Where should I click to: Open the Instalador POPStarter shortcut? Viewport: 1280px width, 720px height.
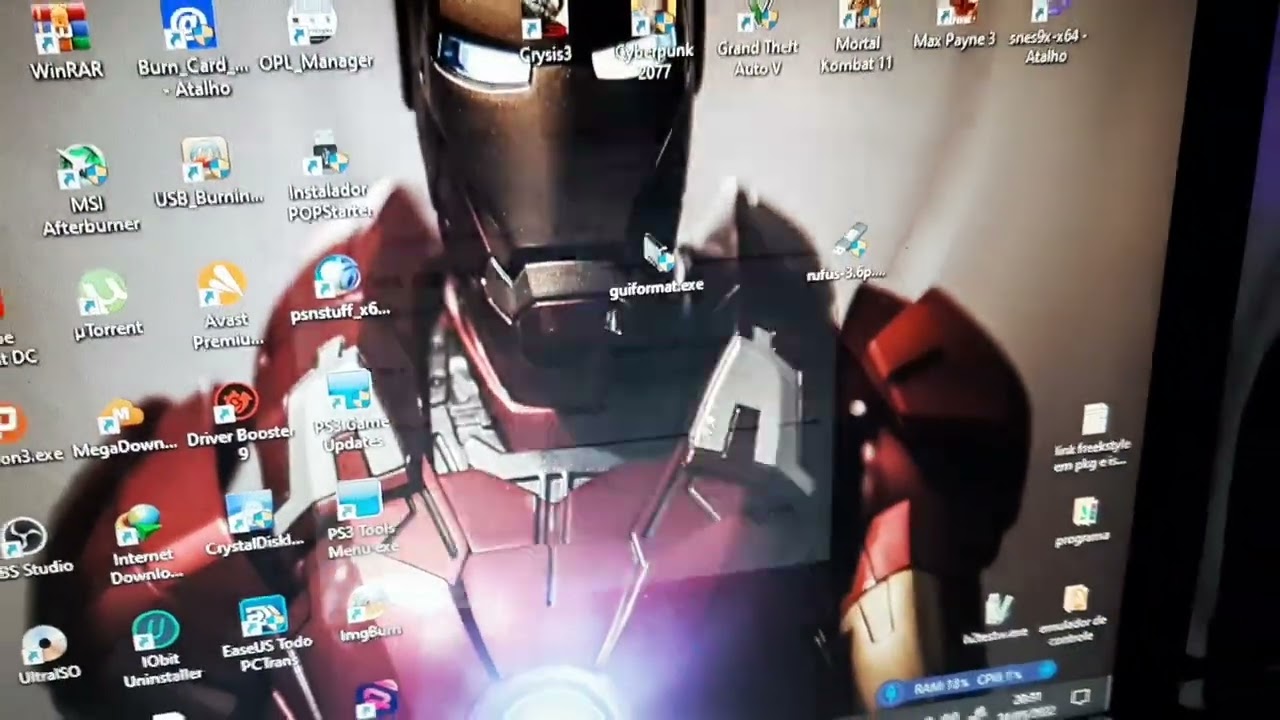(329, 177)
